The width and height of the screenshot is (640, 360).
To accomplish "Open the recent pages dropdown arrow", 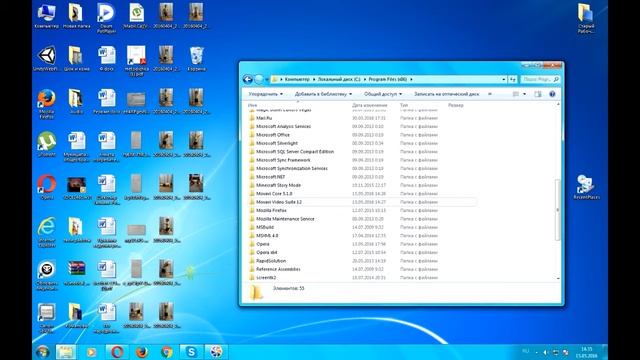I will (x=267, y=79).
